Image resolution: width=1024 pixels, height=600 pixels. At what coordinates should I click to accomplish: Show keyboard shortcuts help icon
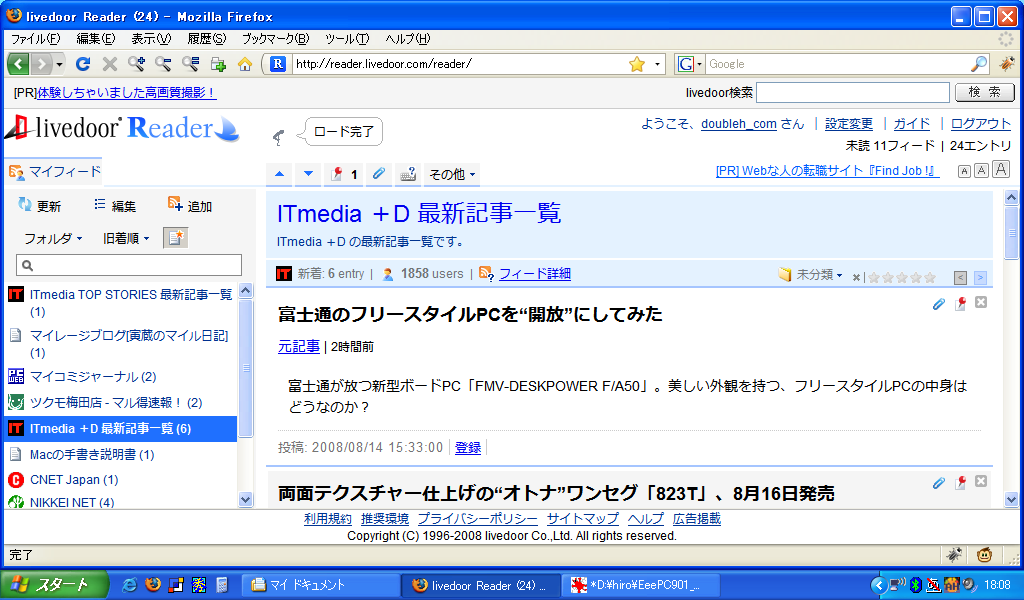408,174
